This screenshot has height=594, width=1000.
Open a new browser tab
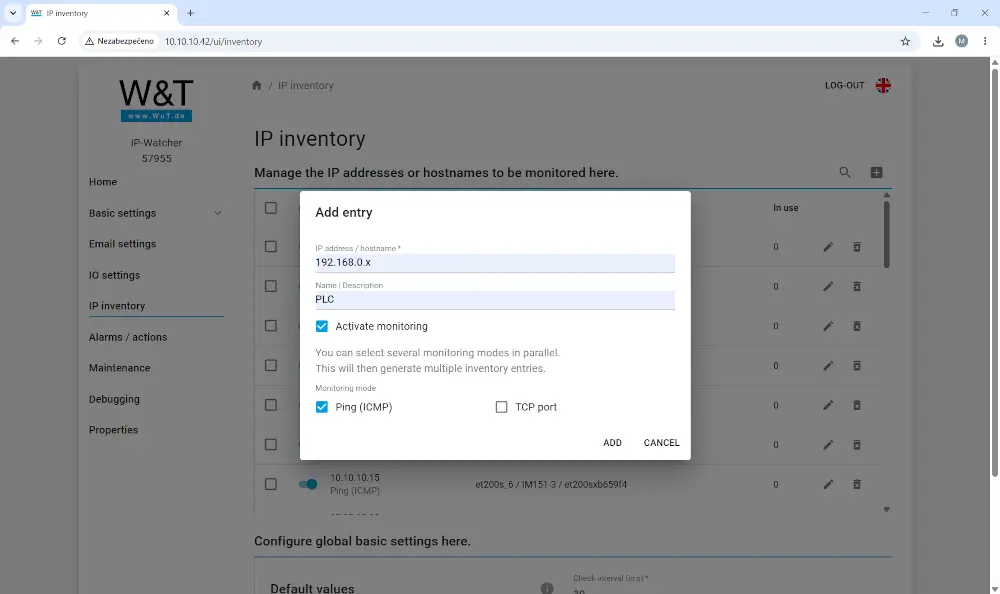(x=190, y=13)
